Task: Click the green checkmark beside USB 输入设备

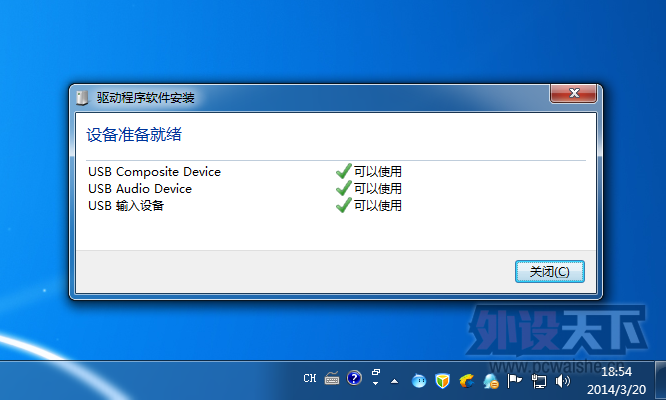Action: coord(344,205)
